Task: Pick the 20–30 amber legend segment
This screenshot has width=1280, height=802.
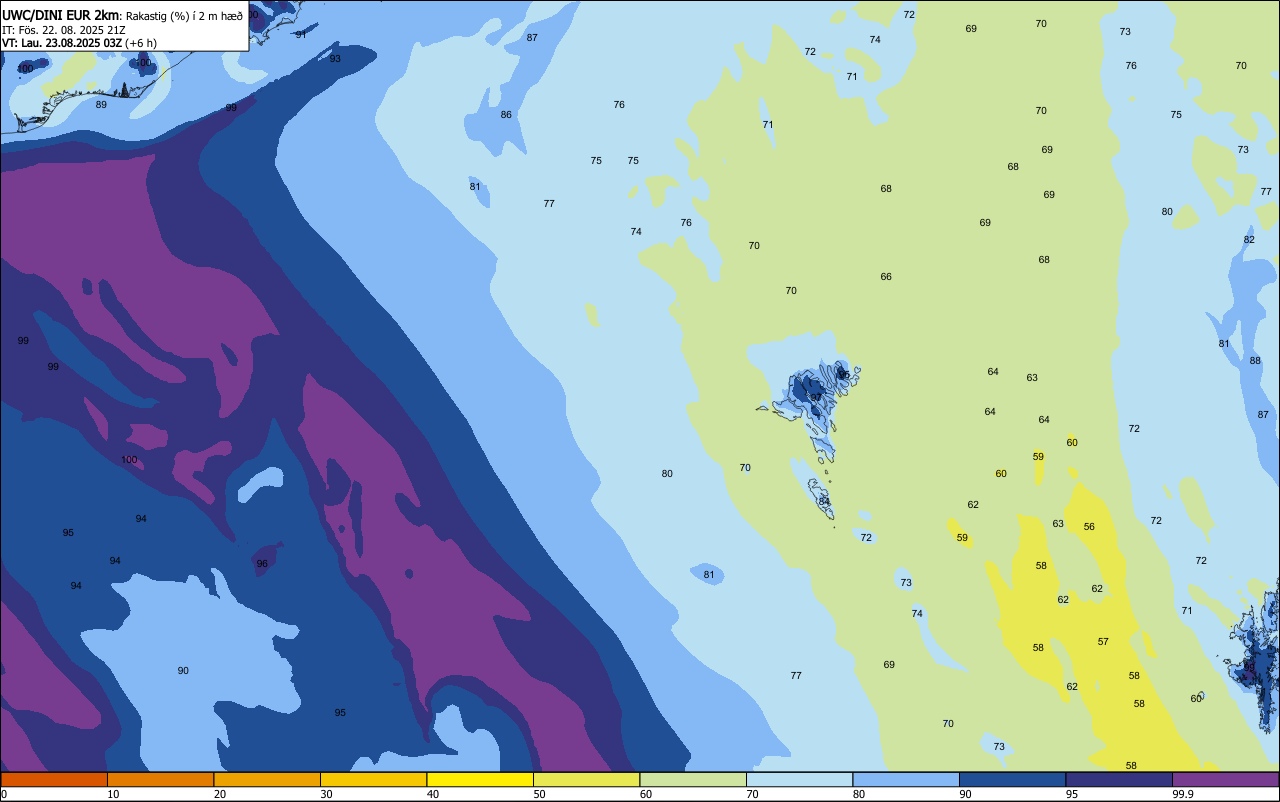Action: (x=267, y=779)
